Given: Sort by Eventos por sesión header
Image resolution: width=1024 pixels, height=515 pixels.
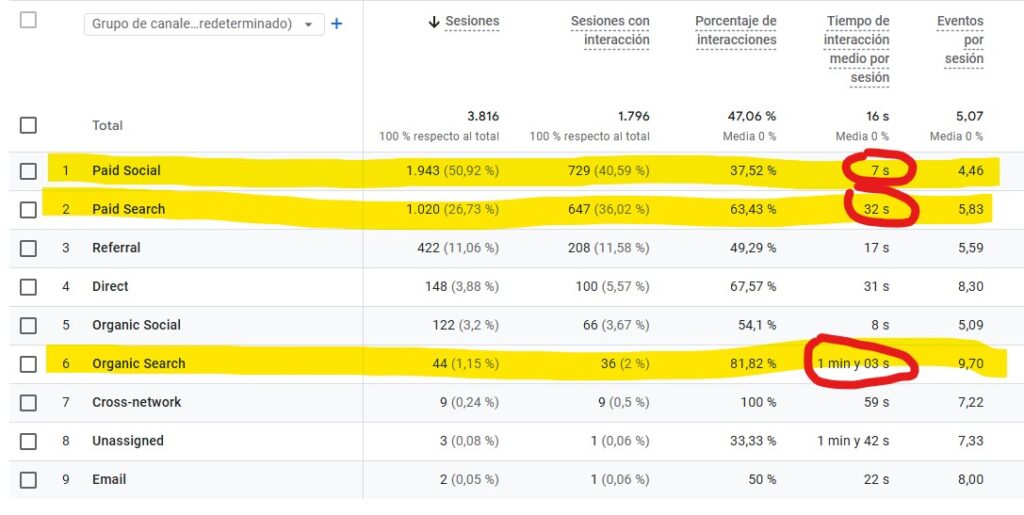Looking at the screenshot, I should [960, 40].
